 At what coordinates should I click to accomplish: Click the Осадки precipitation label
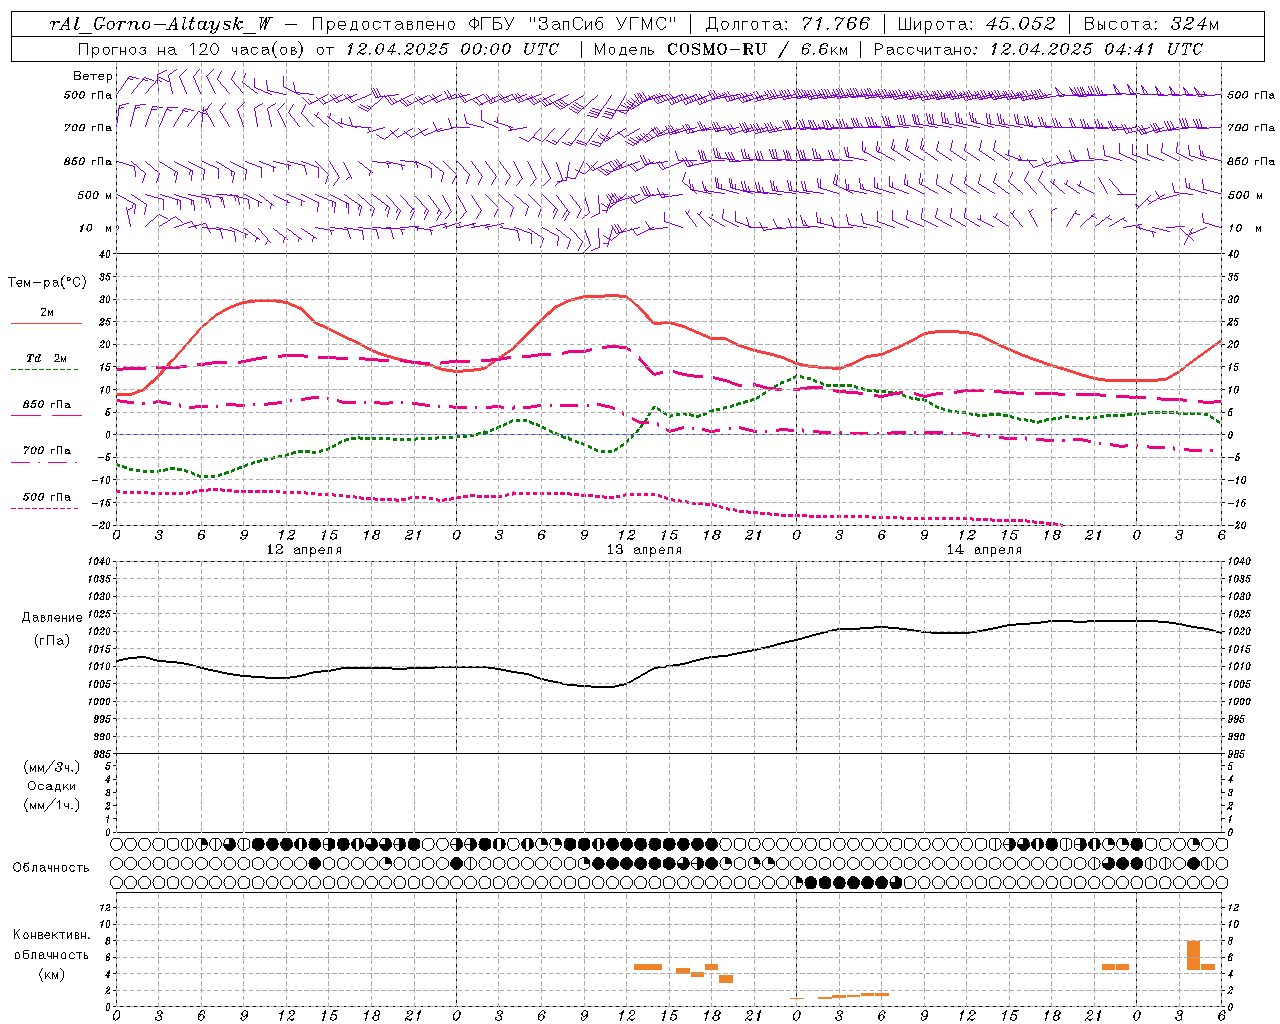click(52, 786)
